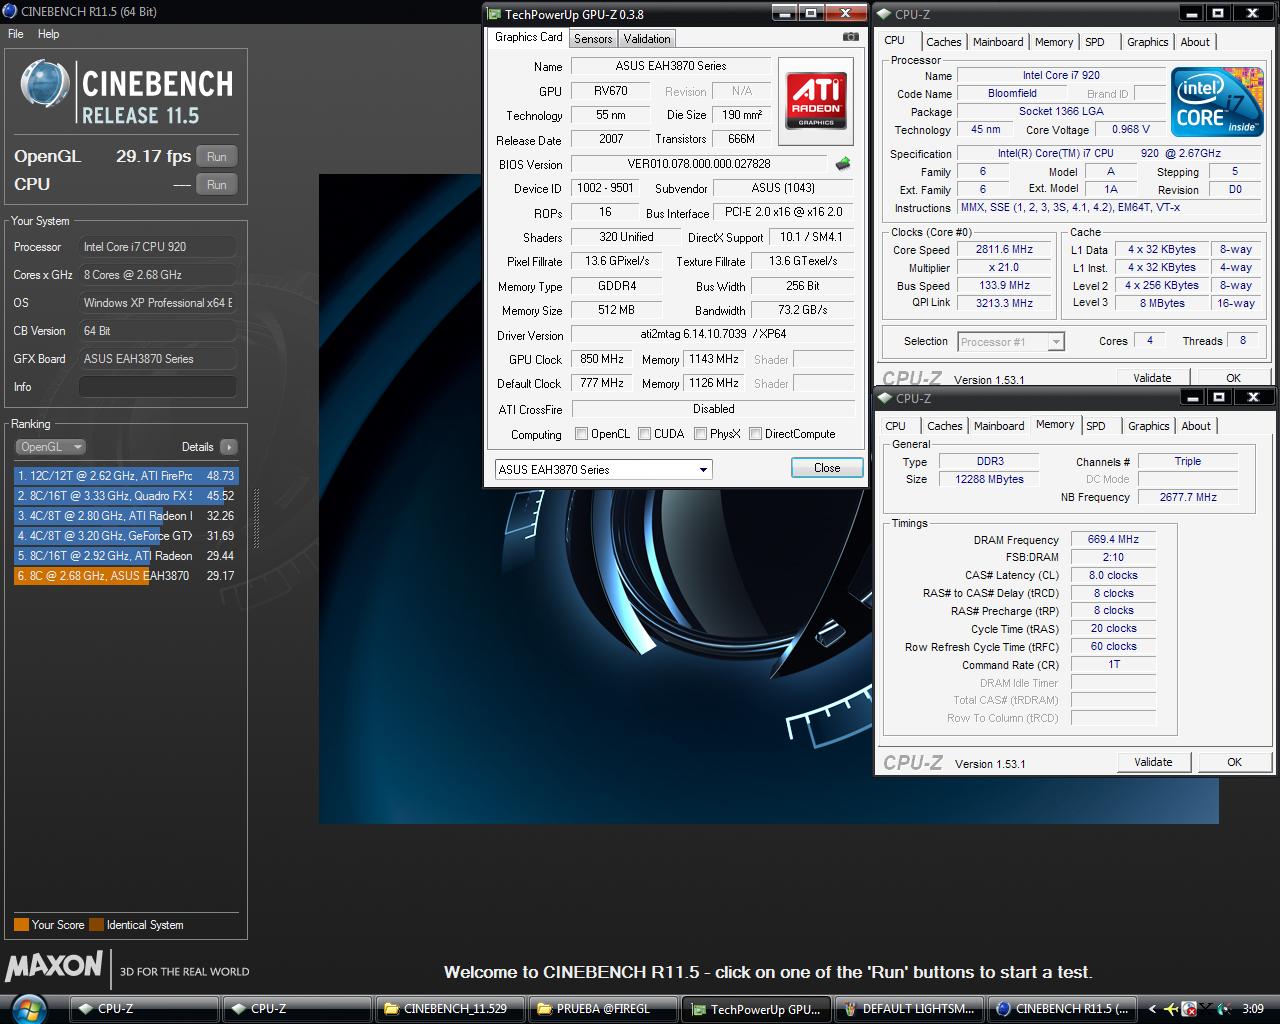Switch to TechPowerUp GPU-Z taskbar button

point(755,1008)
